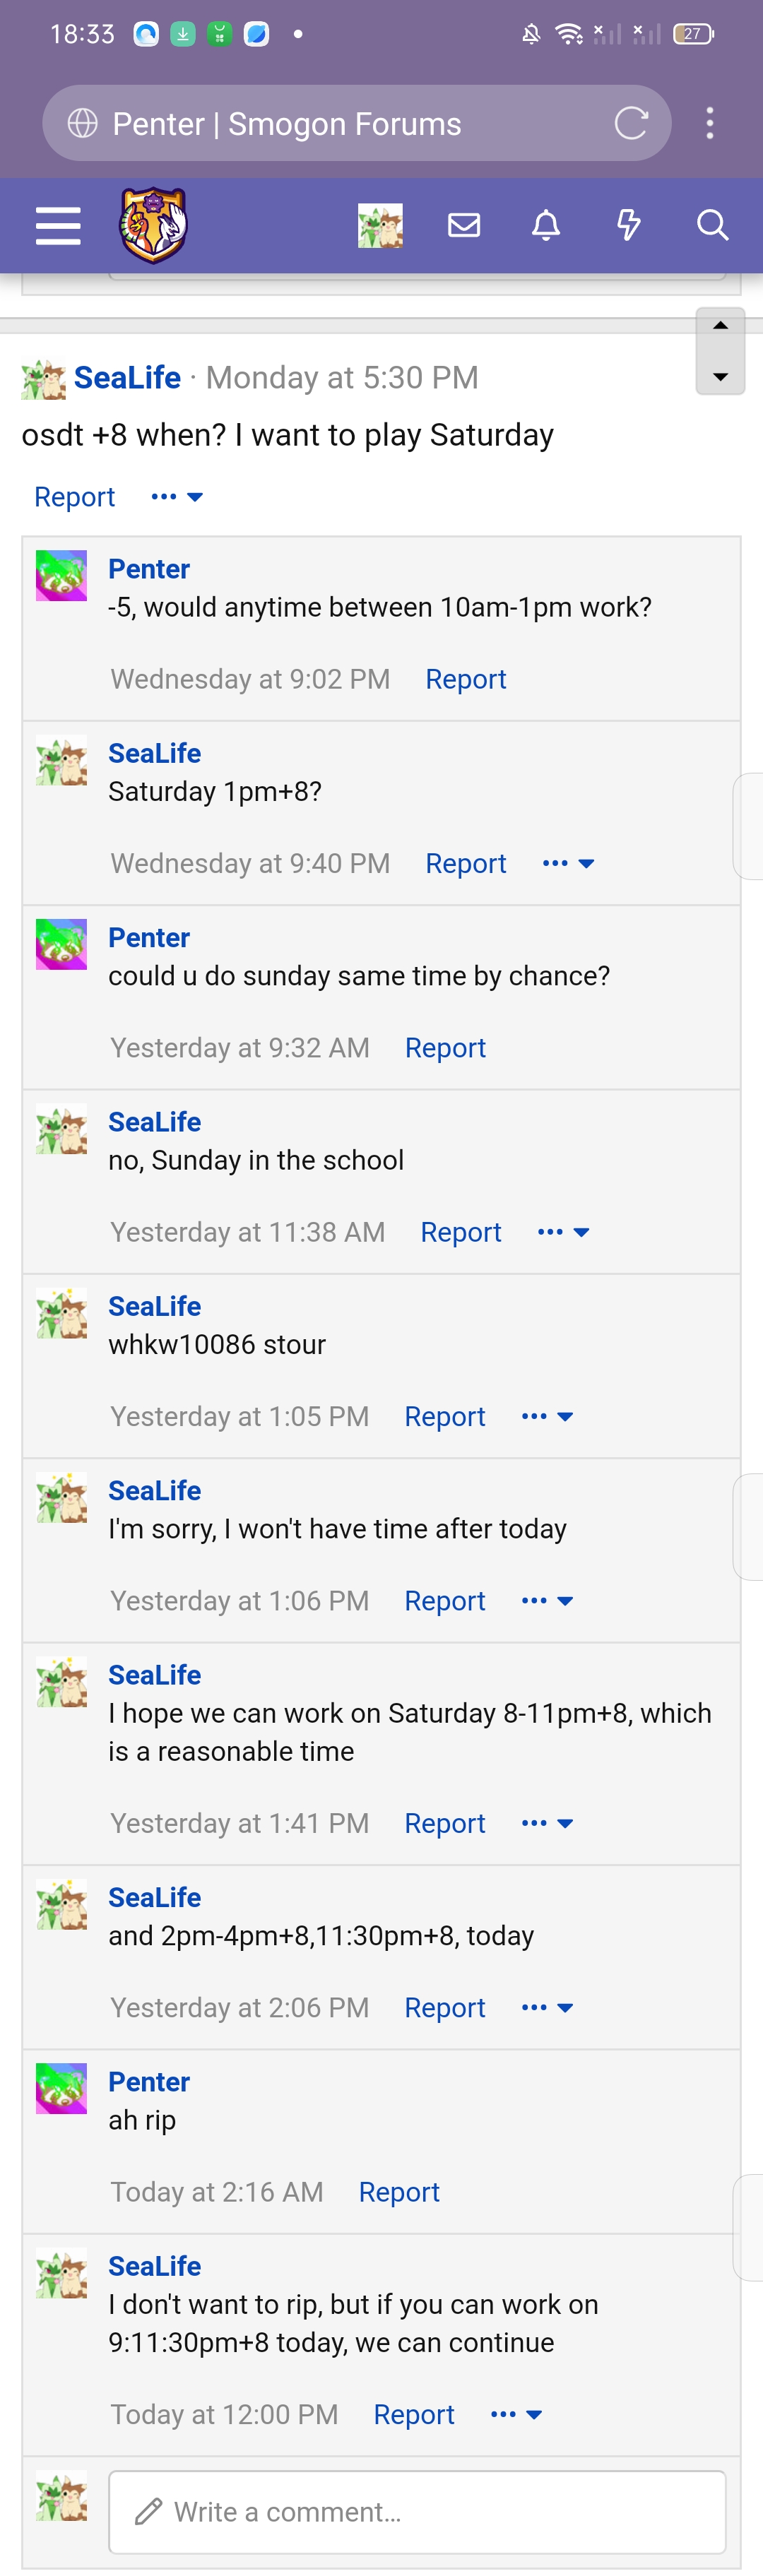Tap the Smogon Forums logo
763x2576 pixels.
pos(153,225)
